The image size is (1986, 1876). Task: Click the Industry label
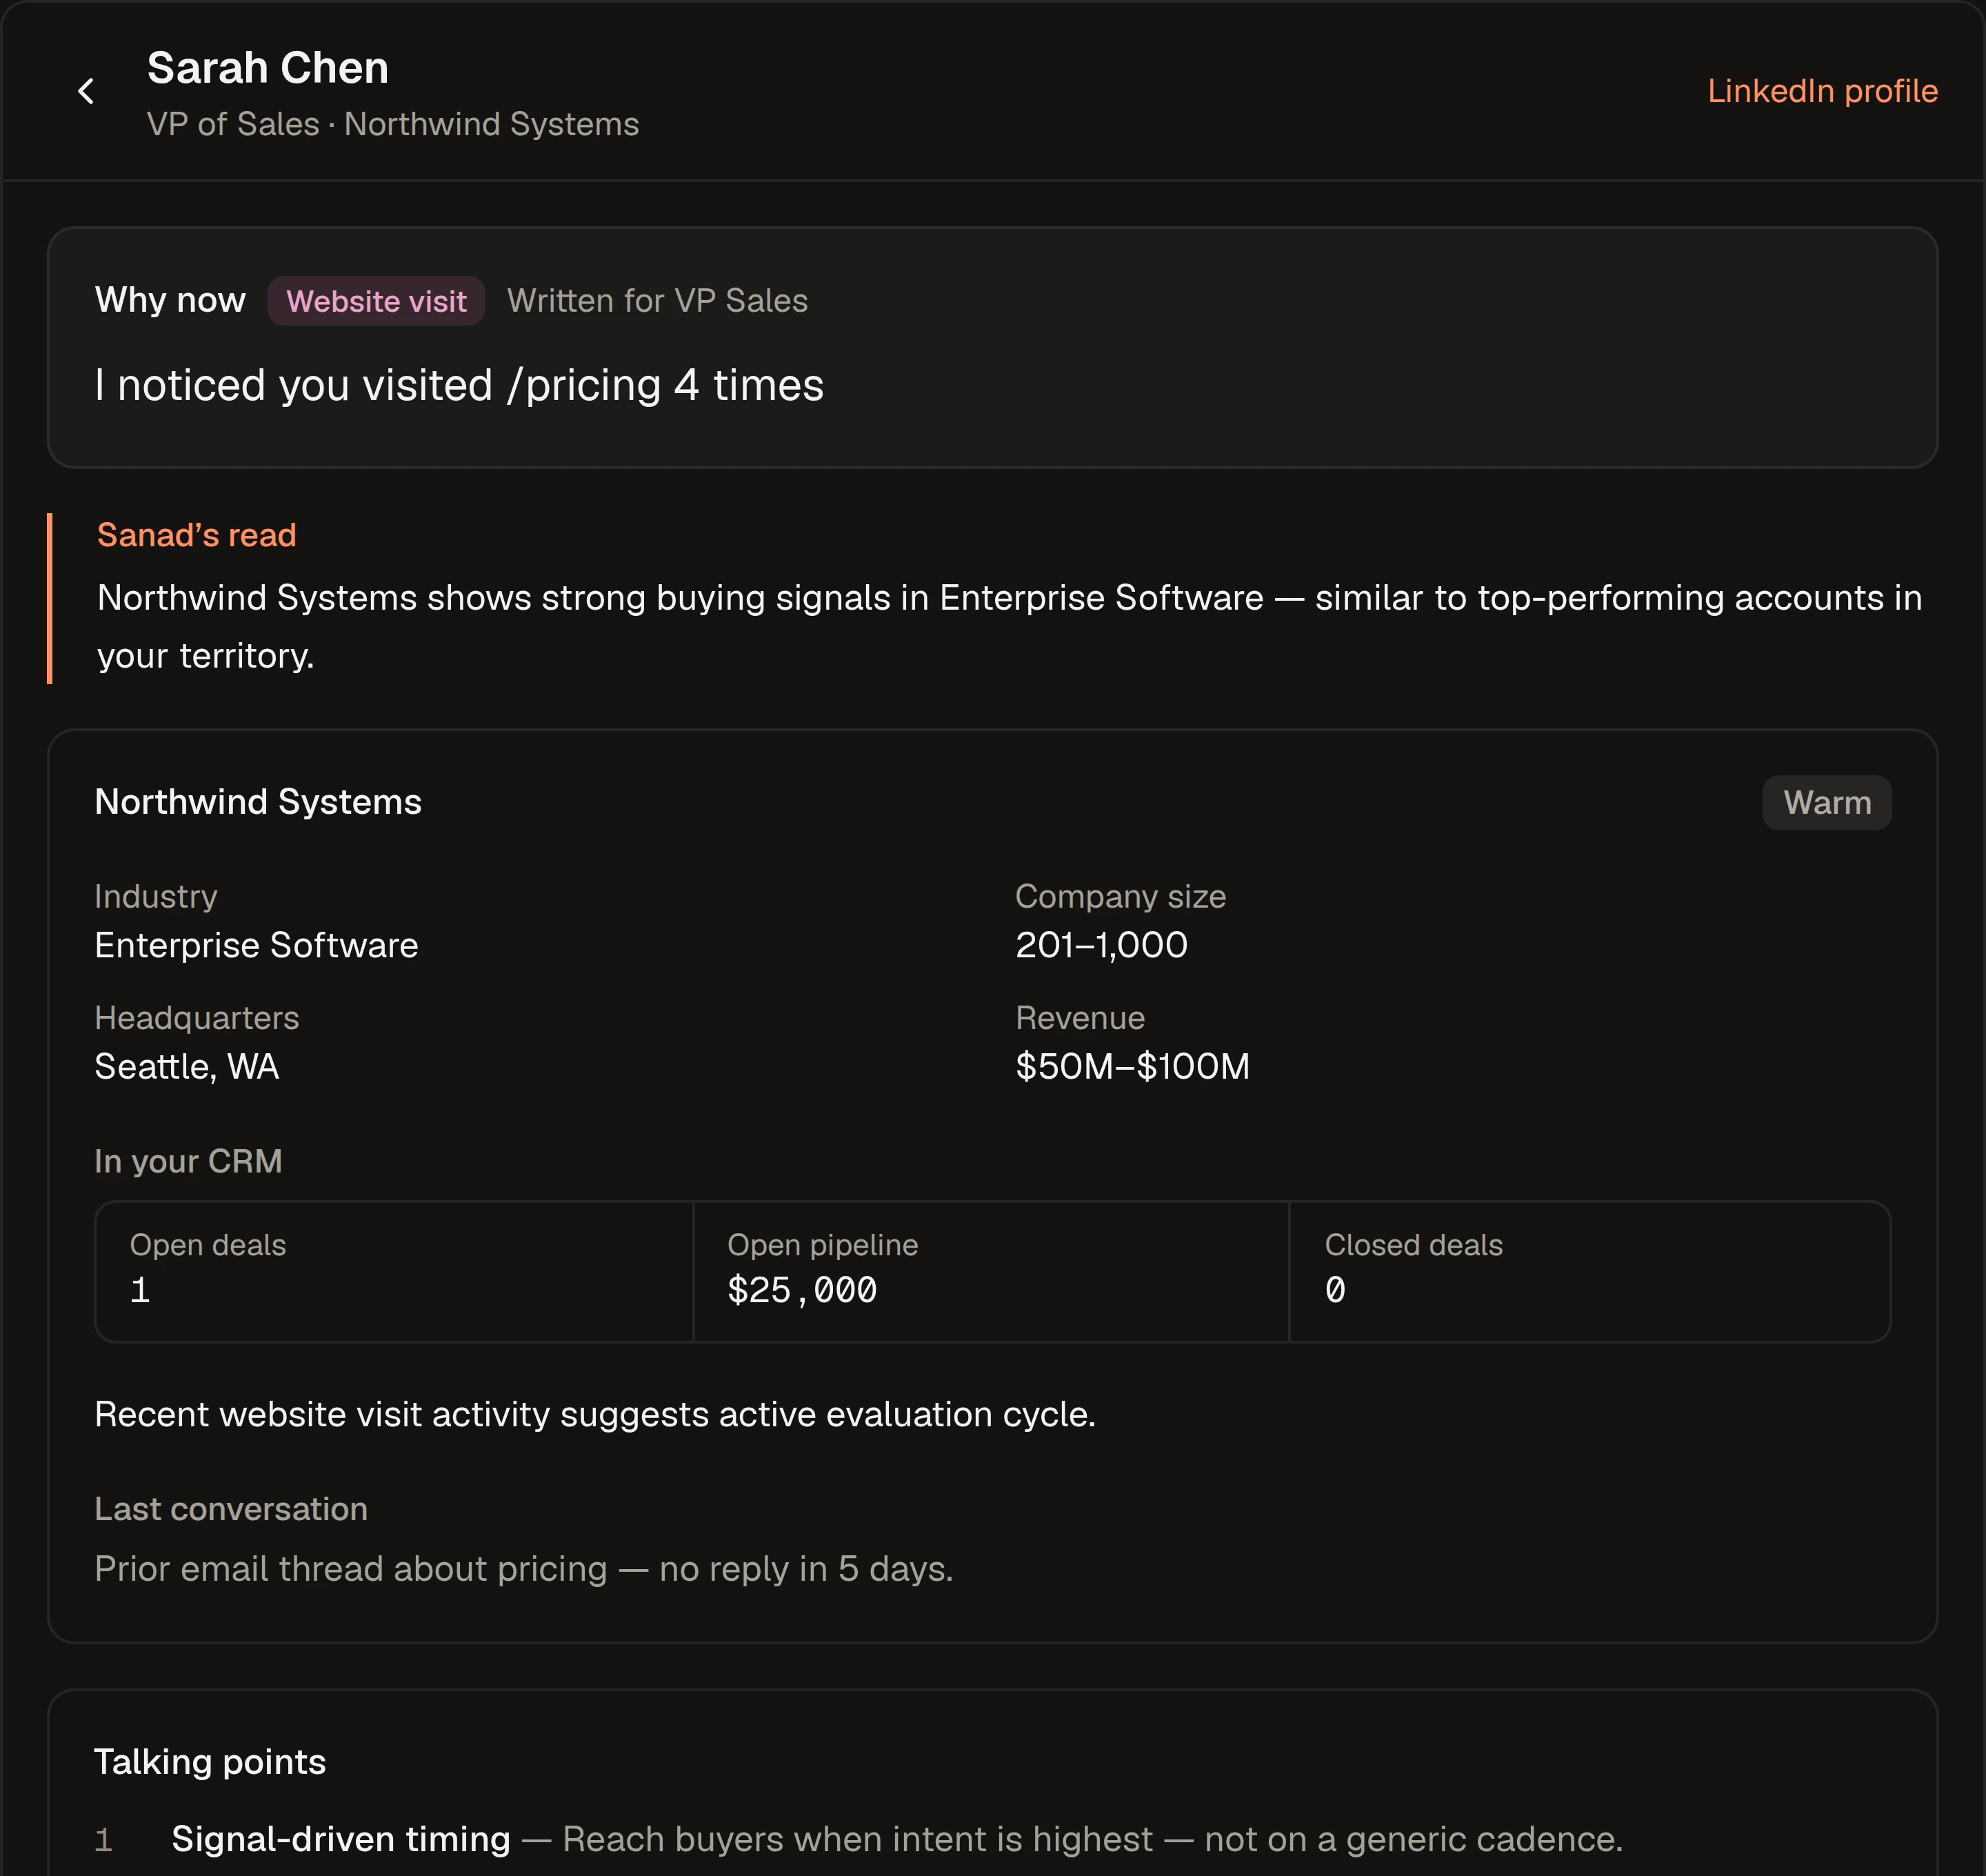[156, 896]
